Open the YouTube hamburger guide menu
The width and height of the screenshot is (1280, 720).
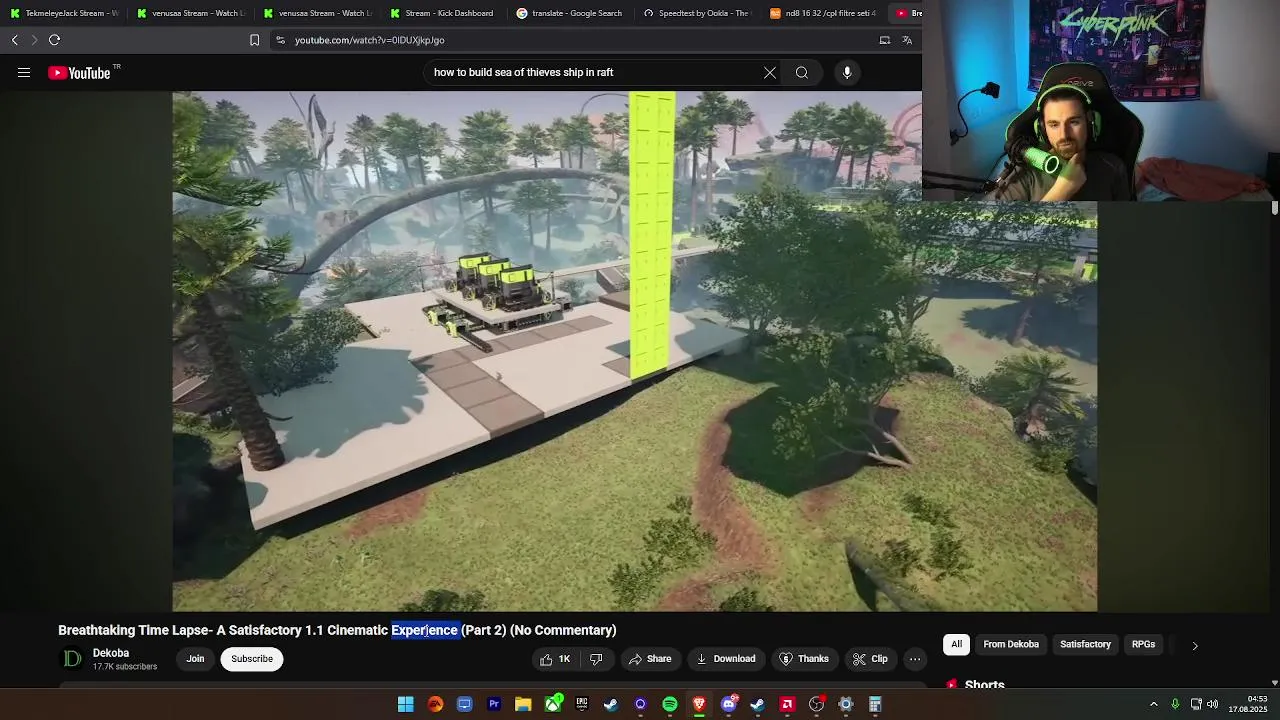(x=24, y=72)
